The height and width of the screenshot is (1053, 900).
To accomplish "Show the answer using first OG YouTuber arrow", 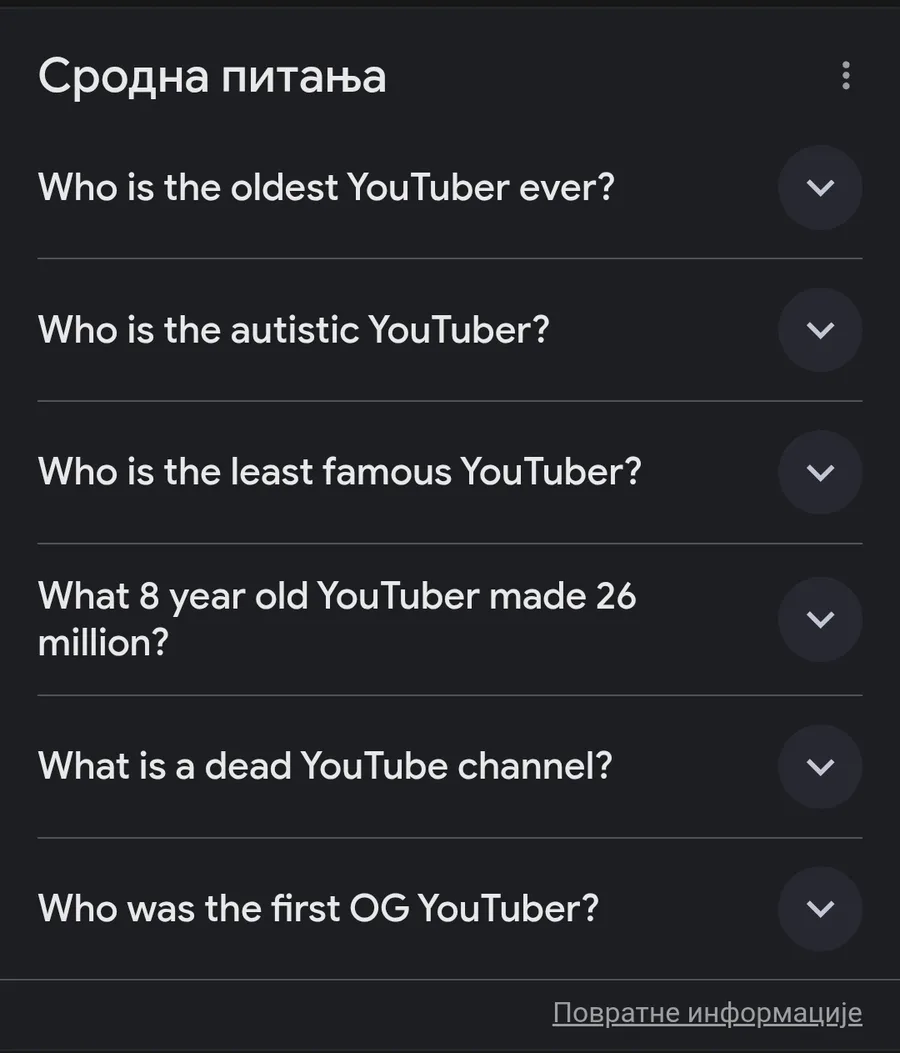I will click(x=820, y=909).
